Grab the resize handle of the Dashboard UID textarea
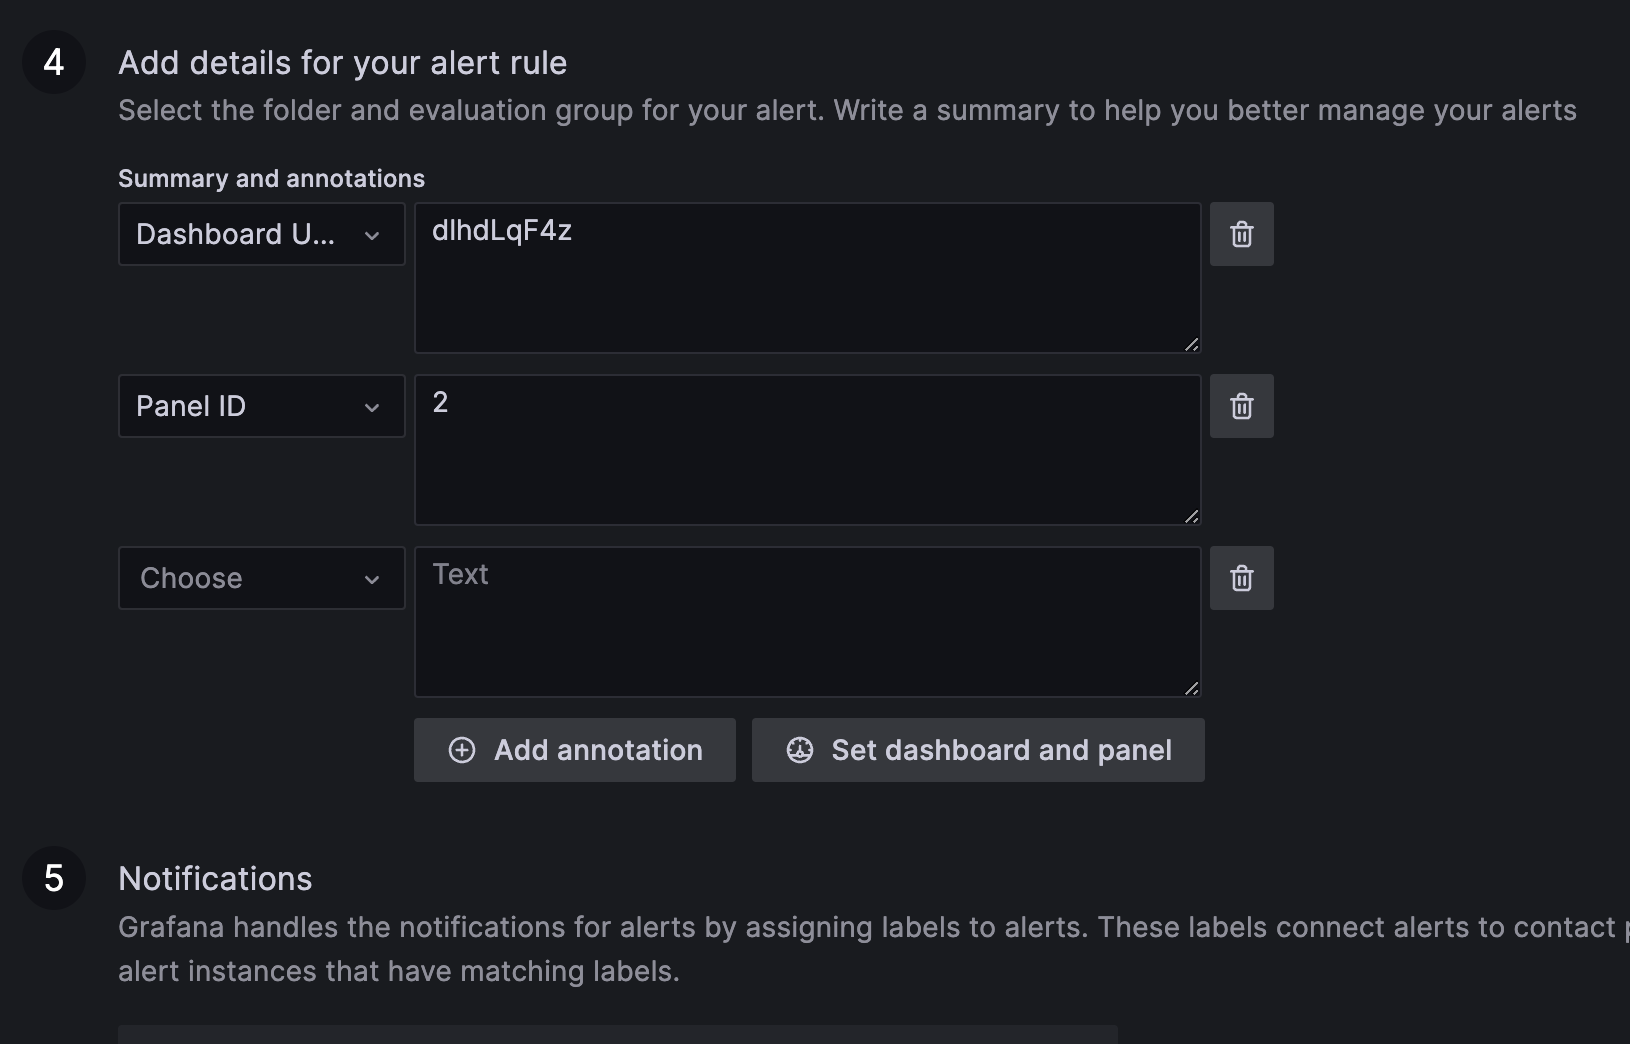This screenshot has height=1044, width=1630. pos(1192,345)
